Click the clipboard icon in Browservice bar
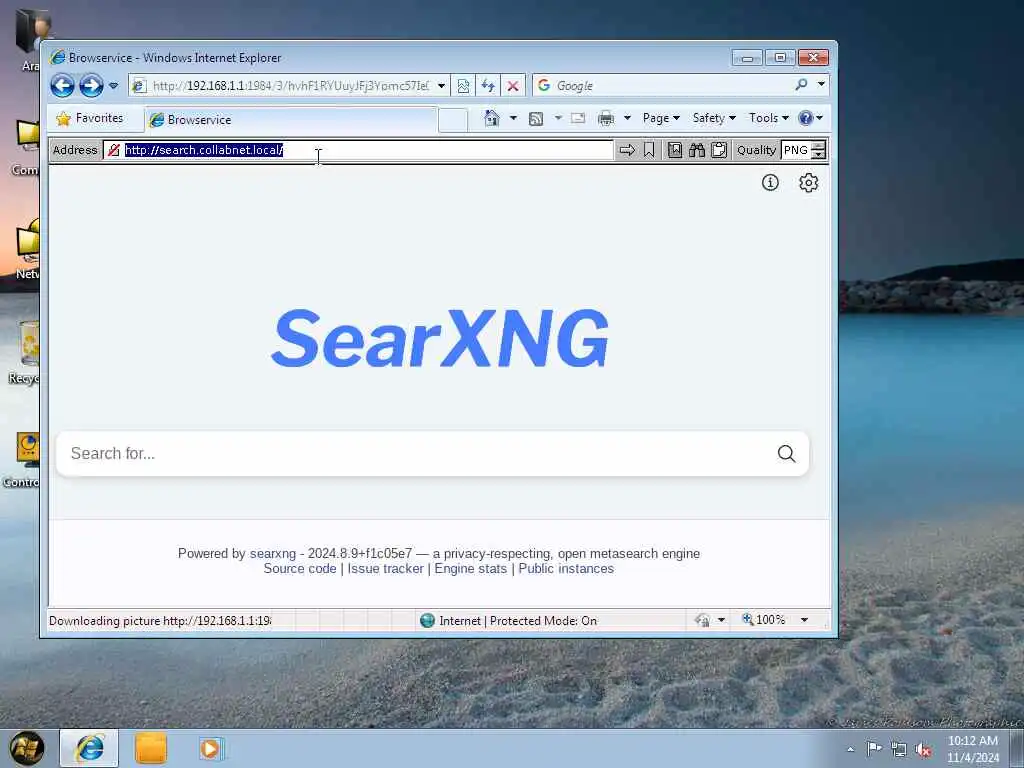The image size is (1024, 768). [719, 150]
